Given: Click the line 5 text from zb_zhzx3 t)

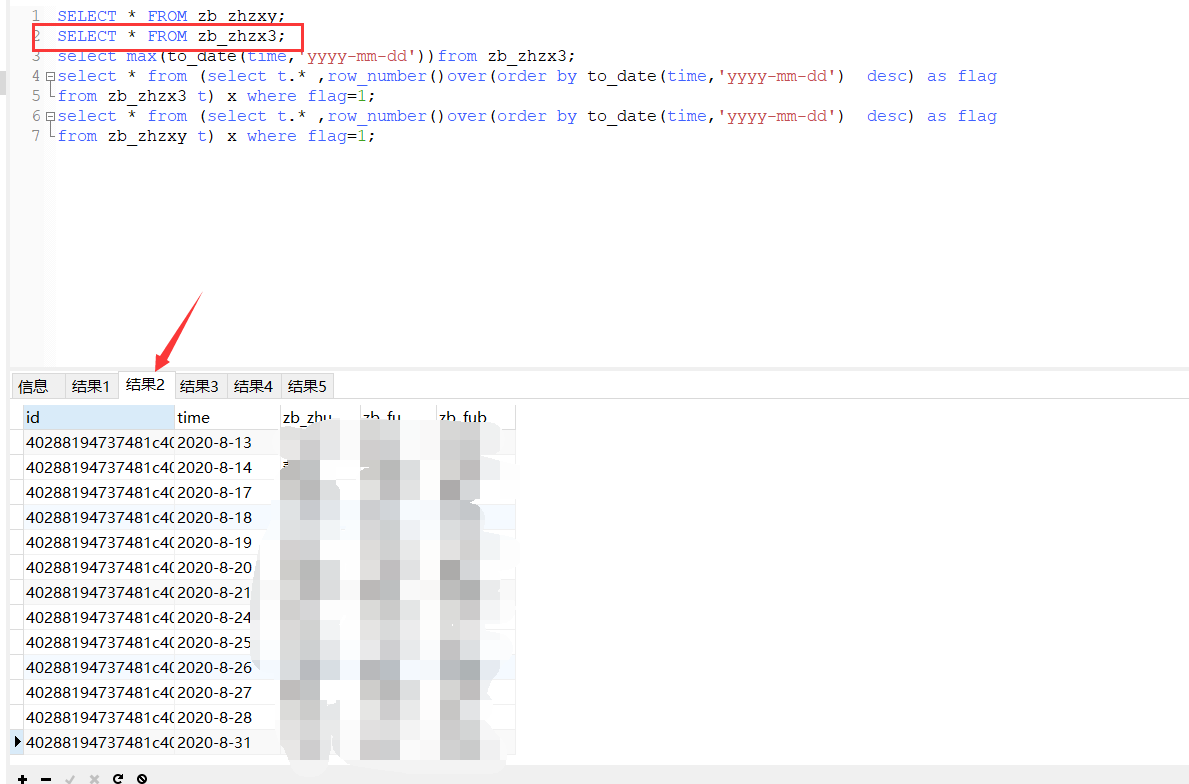Looking at the screenshot, I should pyautogui.click(x=136, y=96).
